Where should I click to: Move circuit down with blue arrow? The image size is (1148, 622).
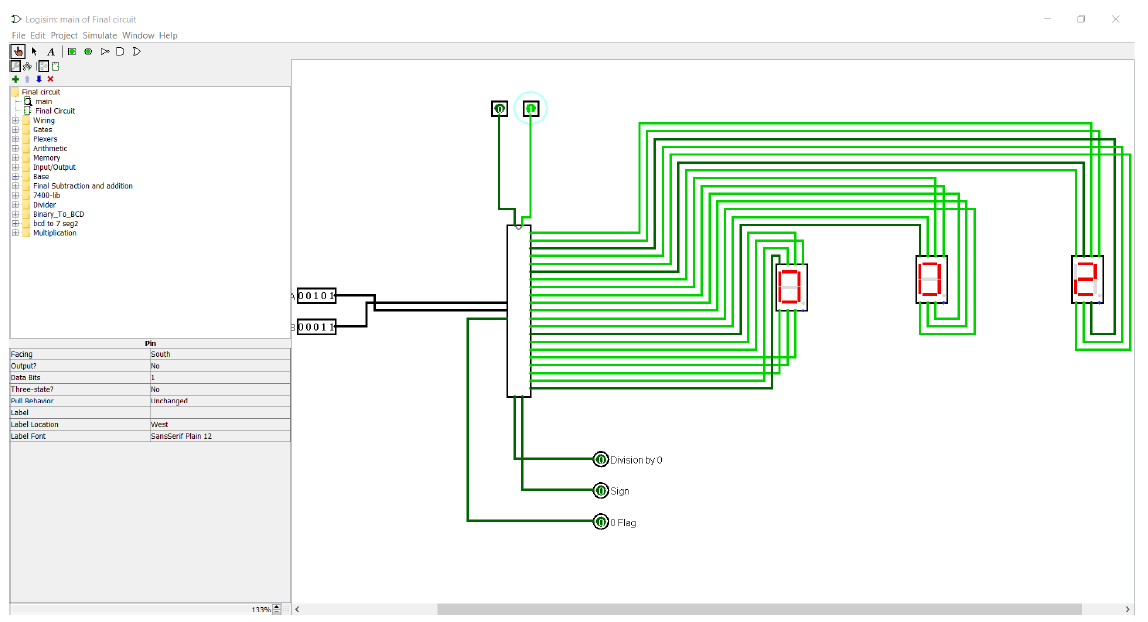tap(39, 79)
